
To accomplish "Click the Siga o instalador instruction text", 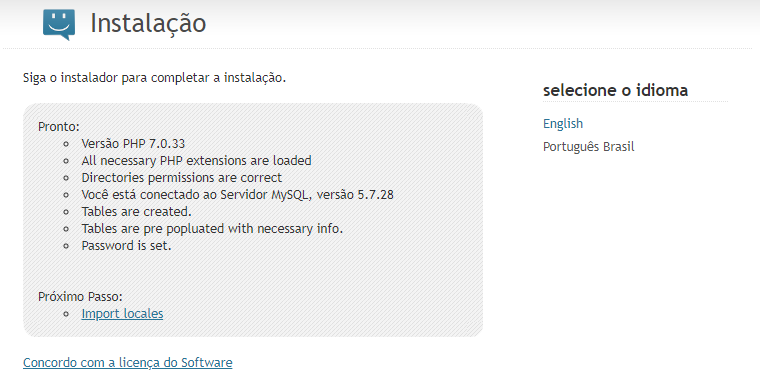I will [155, 78].
